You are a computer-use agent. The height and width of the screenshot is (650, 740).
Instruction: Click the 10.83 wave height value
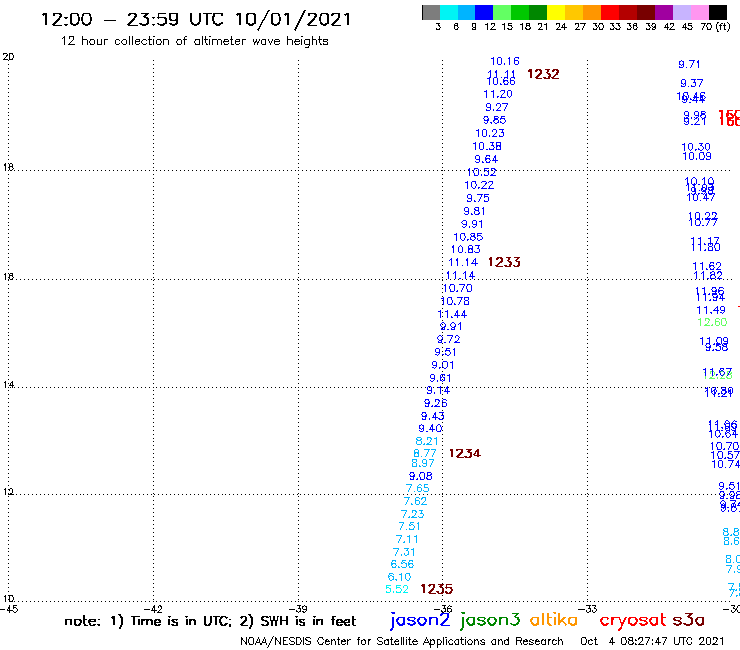(x=466, y=249)
